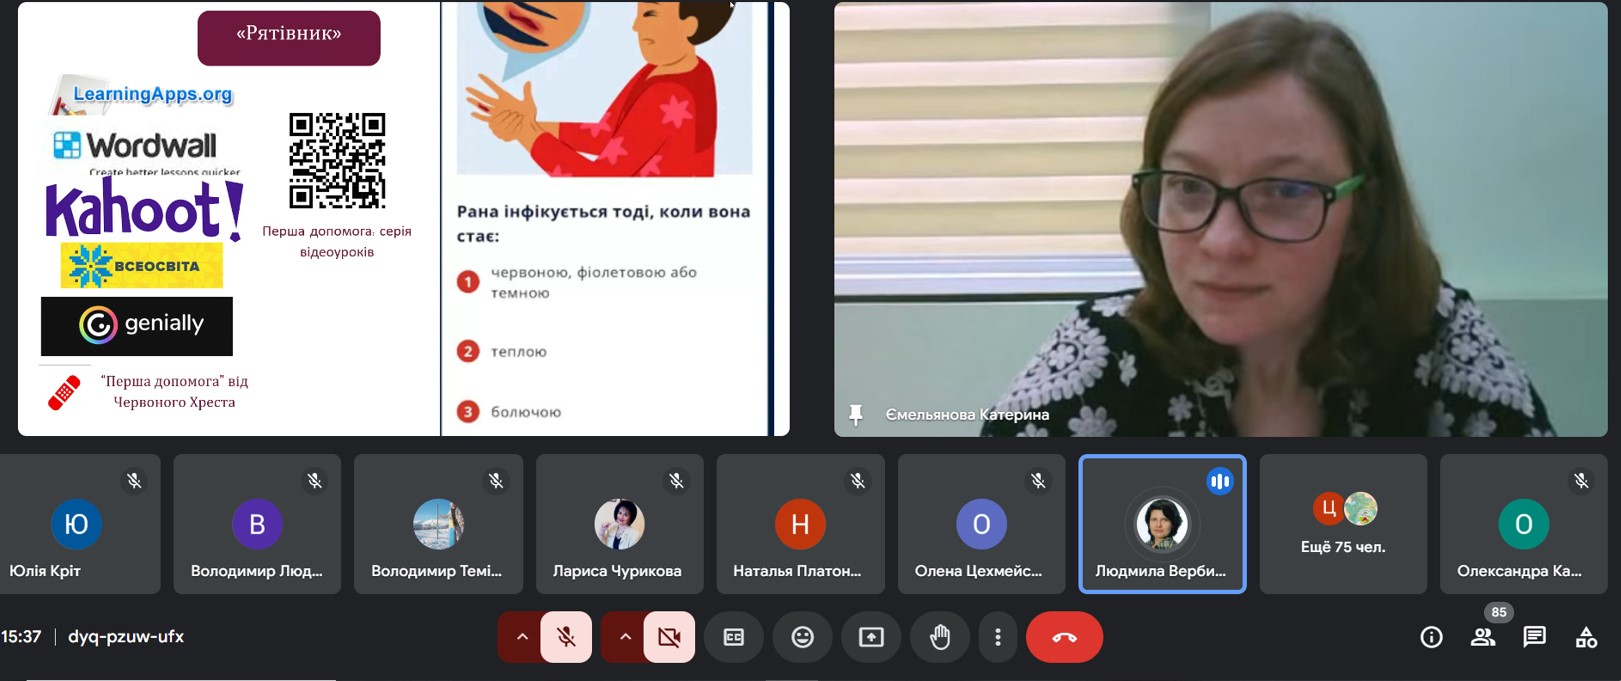This screenshot has width=1621, height=681.
Task: Turn on closed captions
Action: pos(734,637)
